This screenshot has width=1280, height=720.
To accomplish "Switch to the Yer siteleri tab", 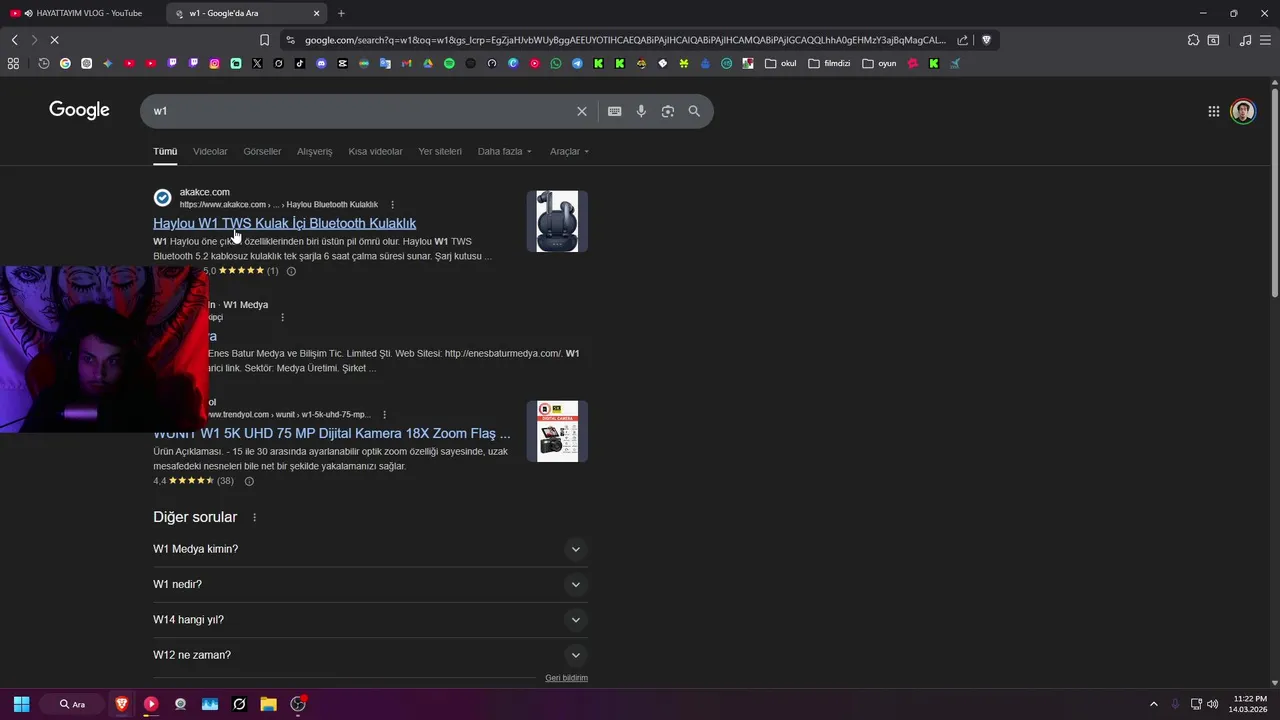I will pyautogui.click(x=440, y=151).
